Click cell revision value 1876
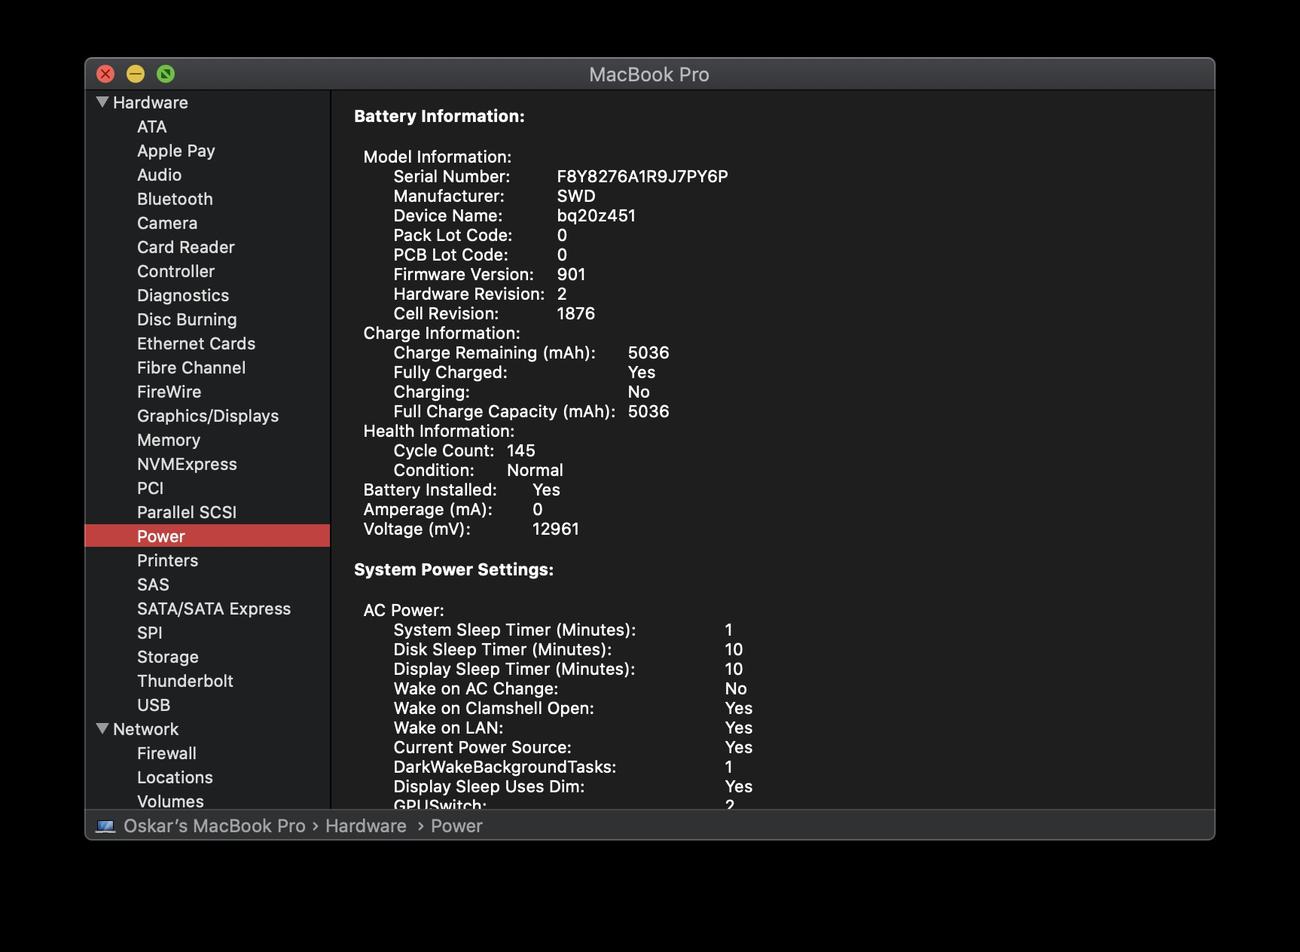The width and height of the screenshot is (1300, 952). (576, 313)
